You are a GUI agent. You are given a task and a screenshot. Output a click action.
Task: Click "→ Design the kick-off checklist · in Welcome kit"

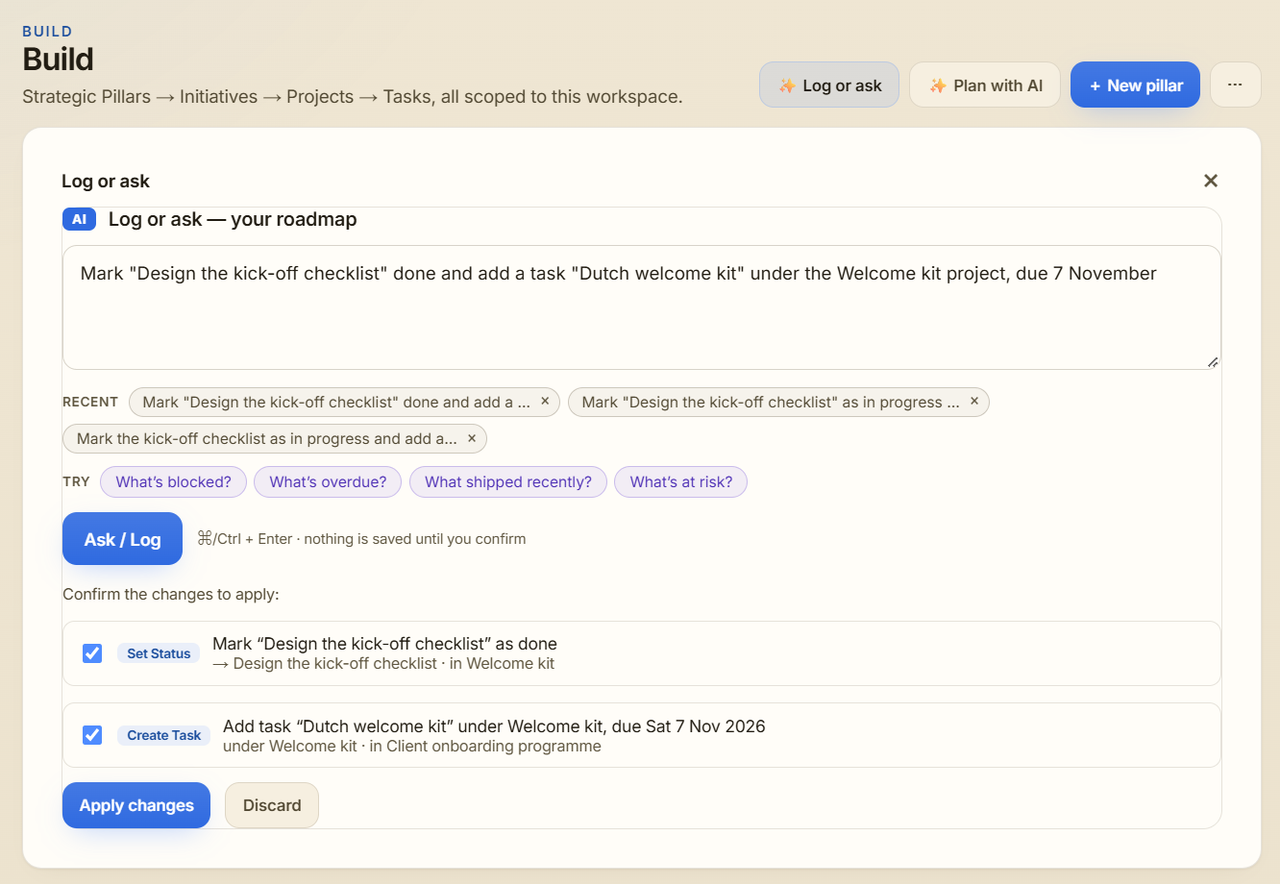pyautogui.click(x=384, y=664)
